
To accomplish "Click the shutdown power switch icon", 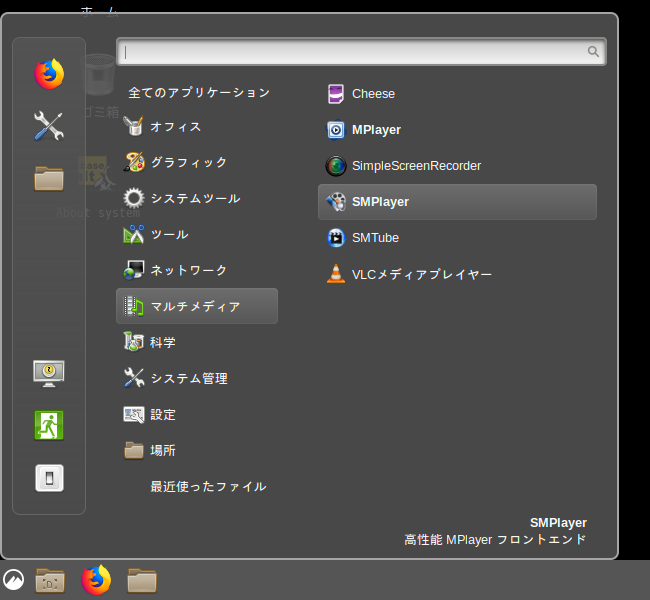I will 49,478.
